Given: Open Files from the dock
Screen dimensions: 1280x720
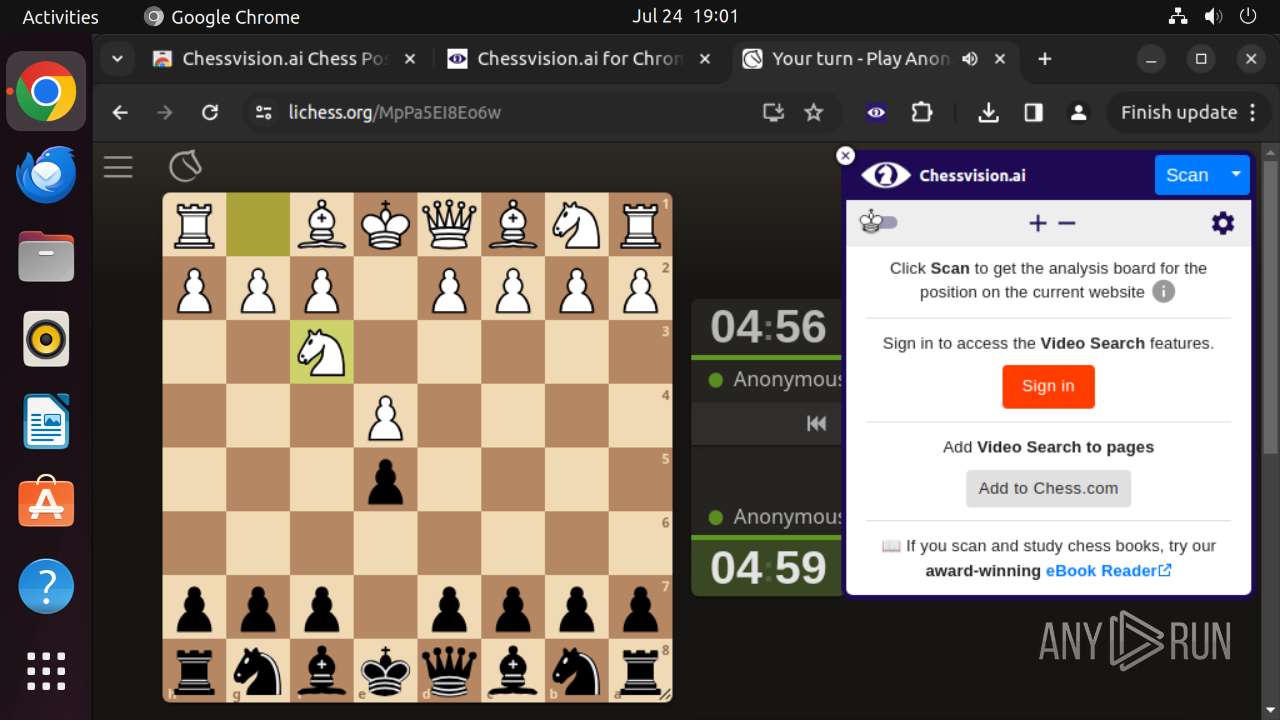Looking at the screenshot, I should pos(46,257).
